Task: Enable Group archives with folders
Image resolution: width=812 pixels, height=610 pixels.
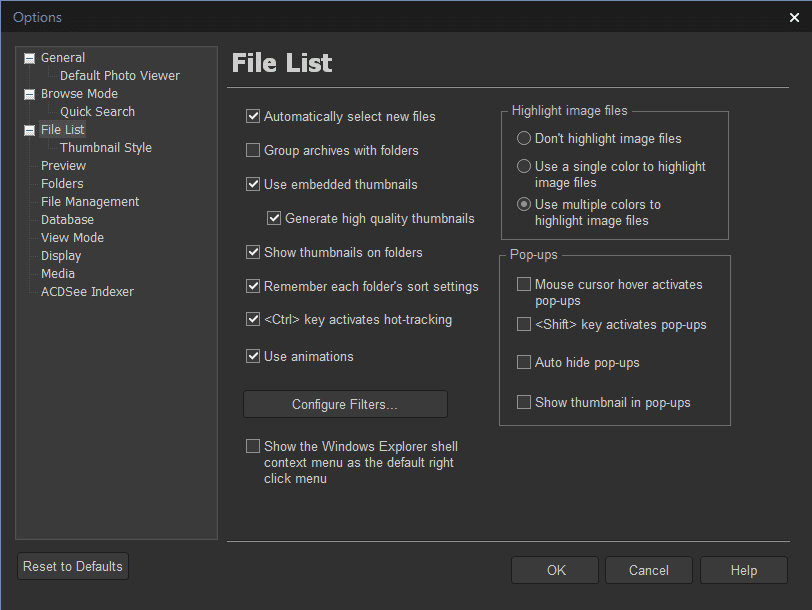Action: click(x=253, y=151)
